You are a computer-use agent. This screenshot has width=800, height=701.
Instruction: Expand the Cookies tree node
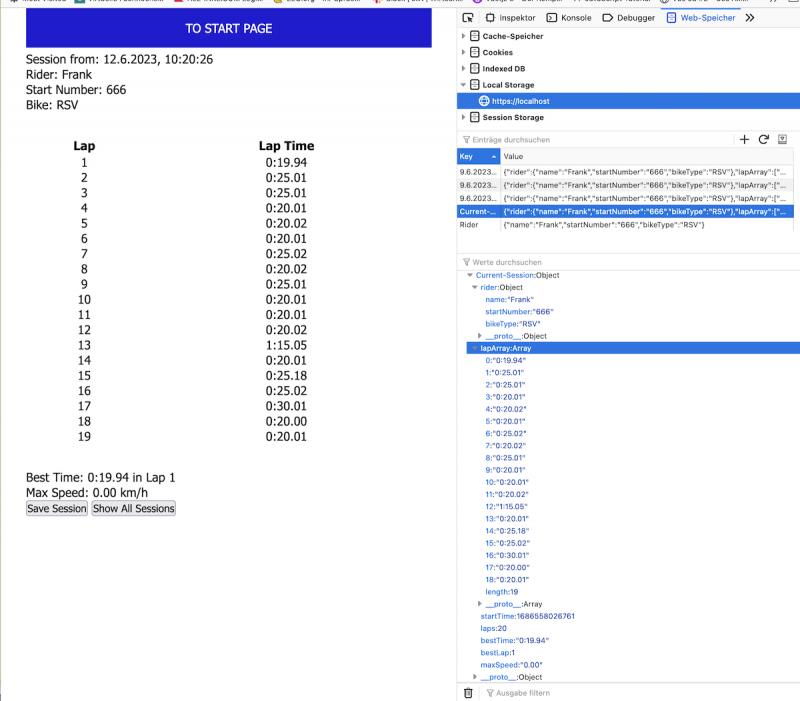pyautogui.click(x=463, y=53)
